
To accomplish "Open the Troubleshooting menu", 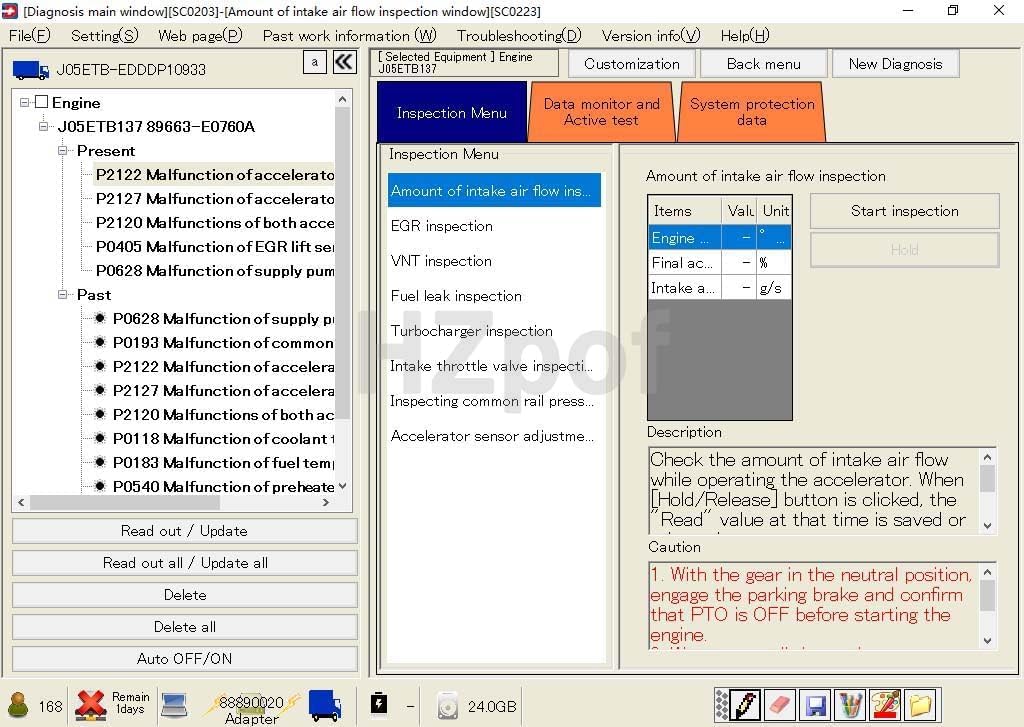I will (518, 35).
